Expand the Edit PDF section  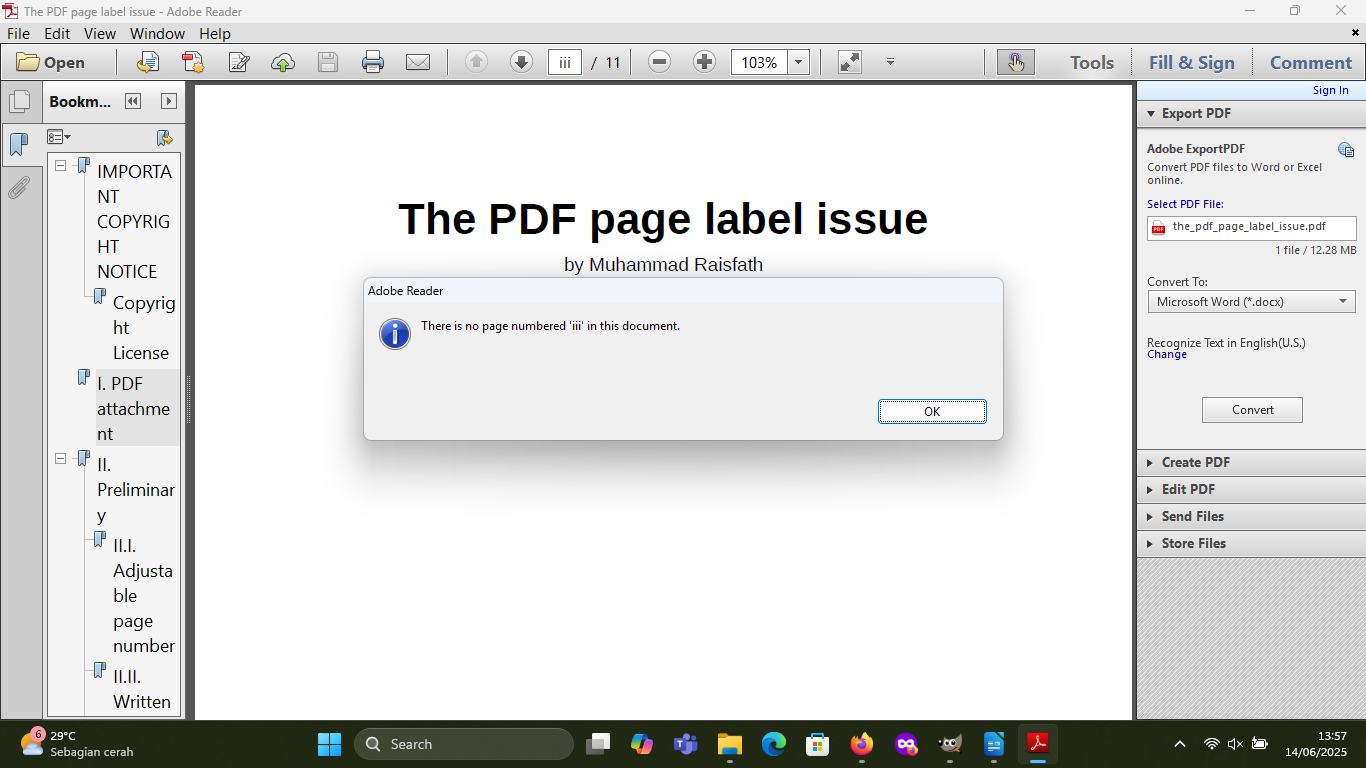[1250, 489]
